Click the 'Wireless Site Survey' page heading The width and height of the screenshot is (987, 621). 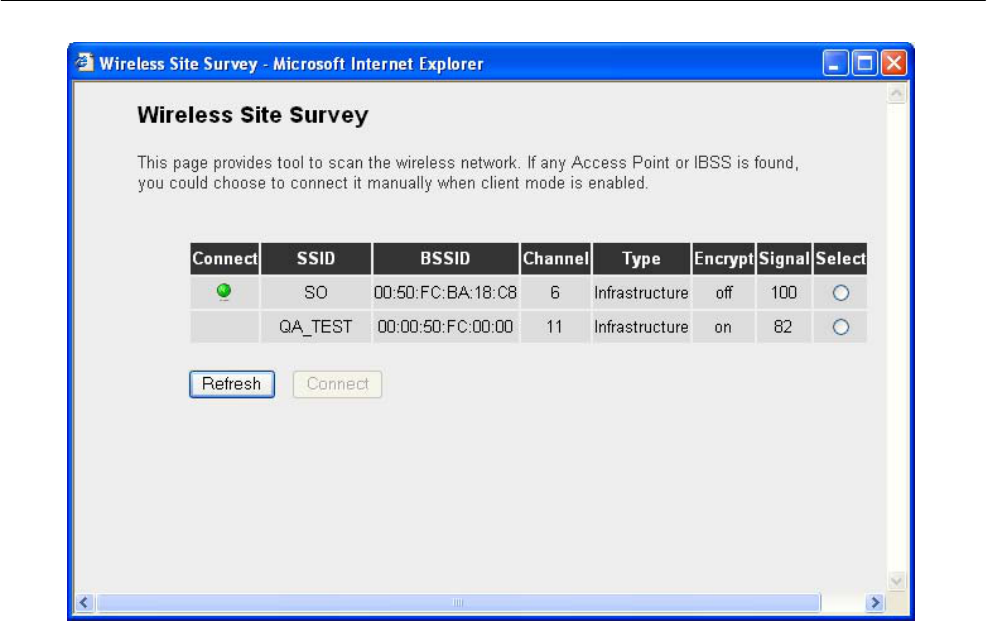(253, 115)
